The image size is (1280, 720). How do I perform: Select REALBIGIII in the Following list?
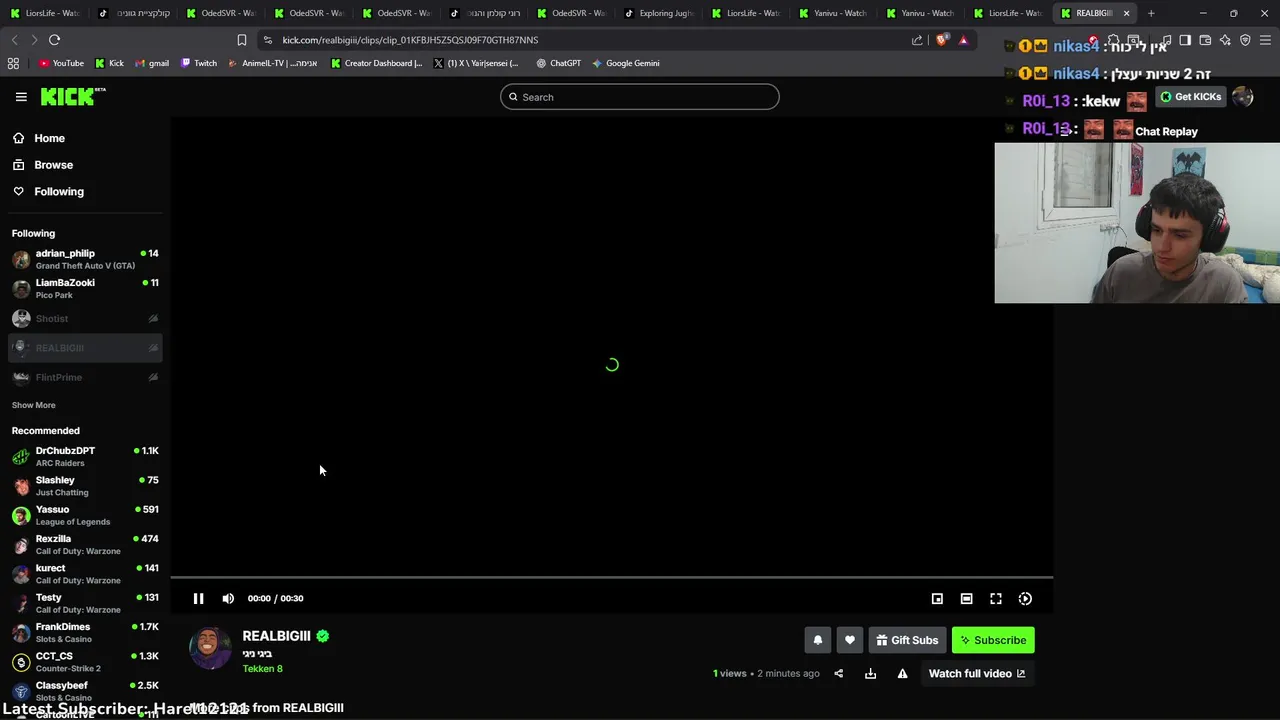[86, 348]
